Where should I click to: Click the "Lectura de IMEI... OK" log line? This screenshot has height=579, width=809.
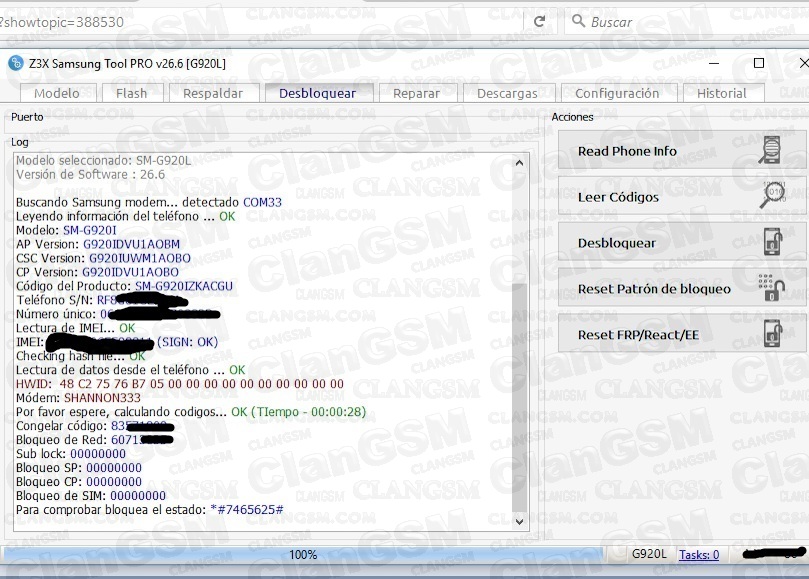pyautogui.click(x=75, y=328)
